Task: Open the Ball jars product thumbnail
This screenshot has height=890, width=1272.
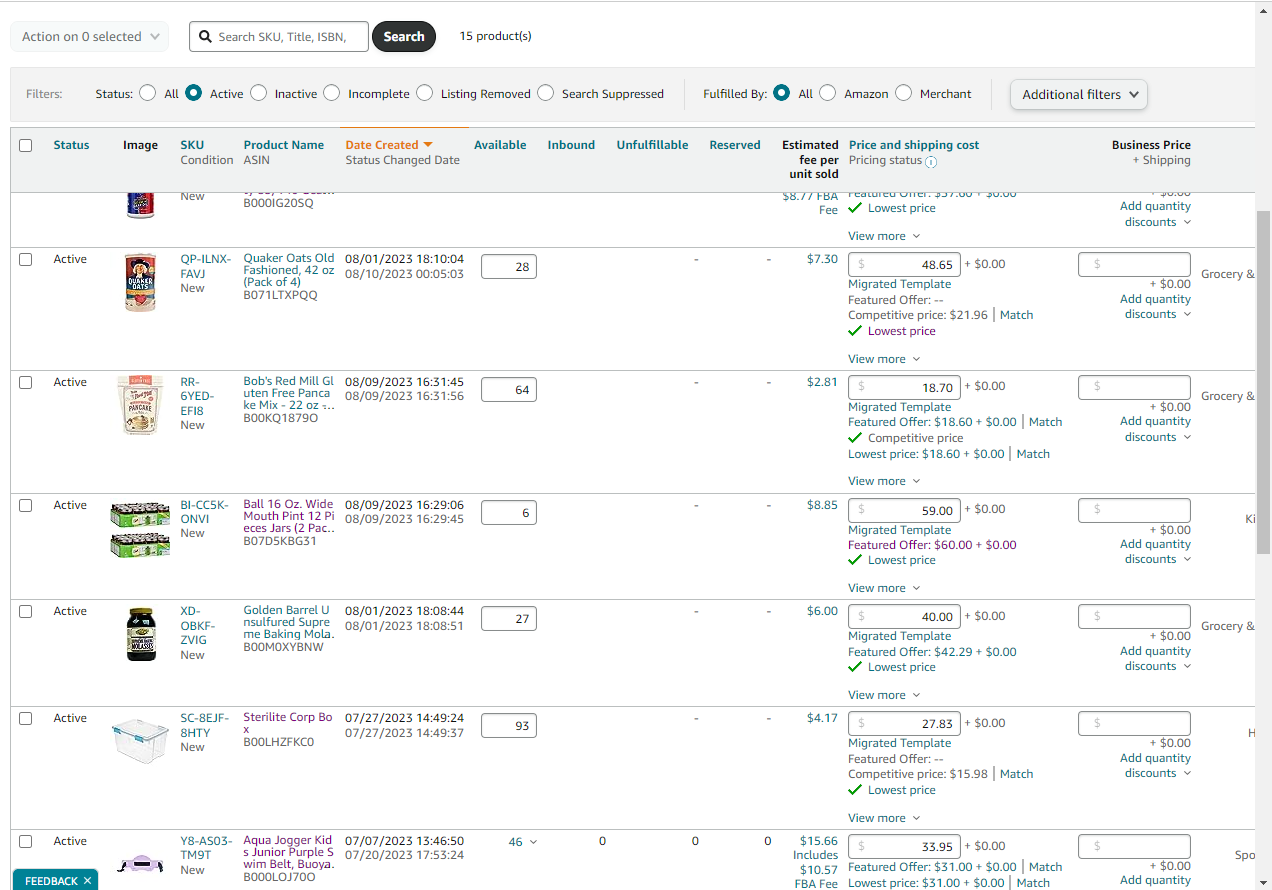Action: (x=140, y=530)
